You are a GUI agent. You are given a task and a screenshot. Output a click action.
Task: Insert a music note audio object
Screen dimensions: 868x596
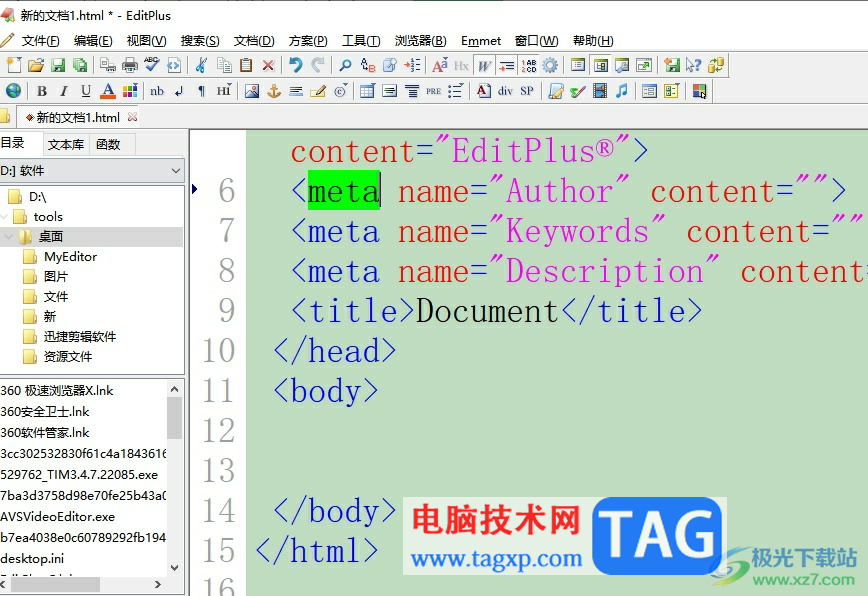(x=622, y=91)
